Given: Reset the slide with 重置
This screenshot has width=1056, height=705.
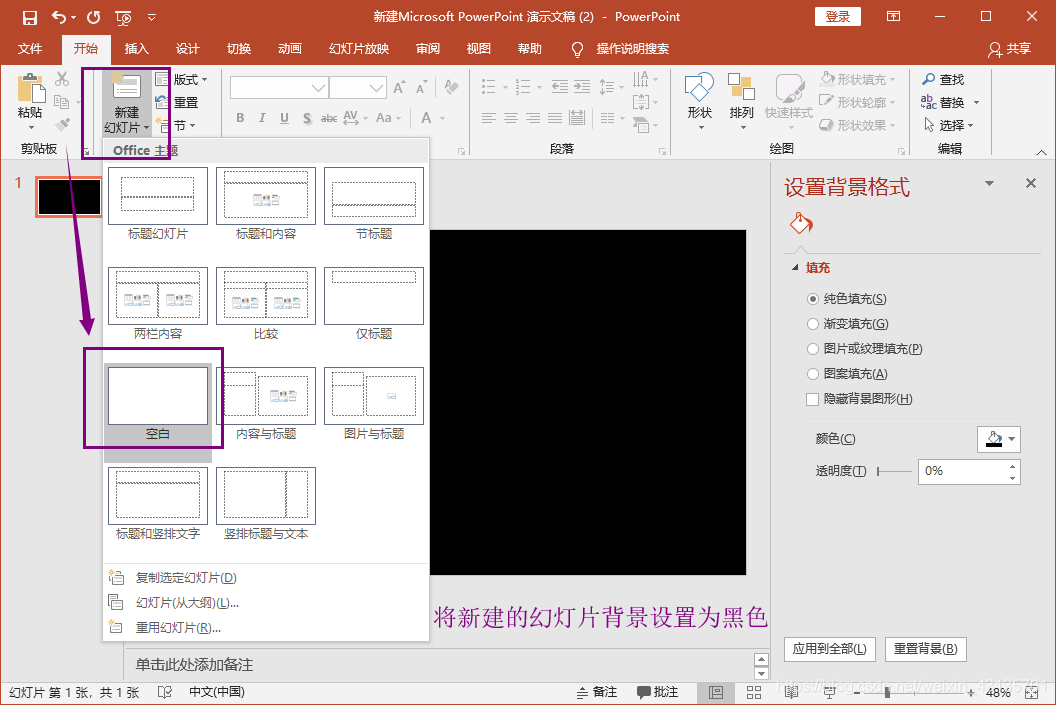Looking at the screenshot, I should click(x=177, y=102).
